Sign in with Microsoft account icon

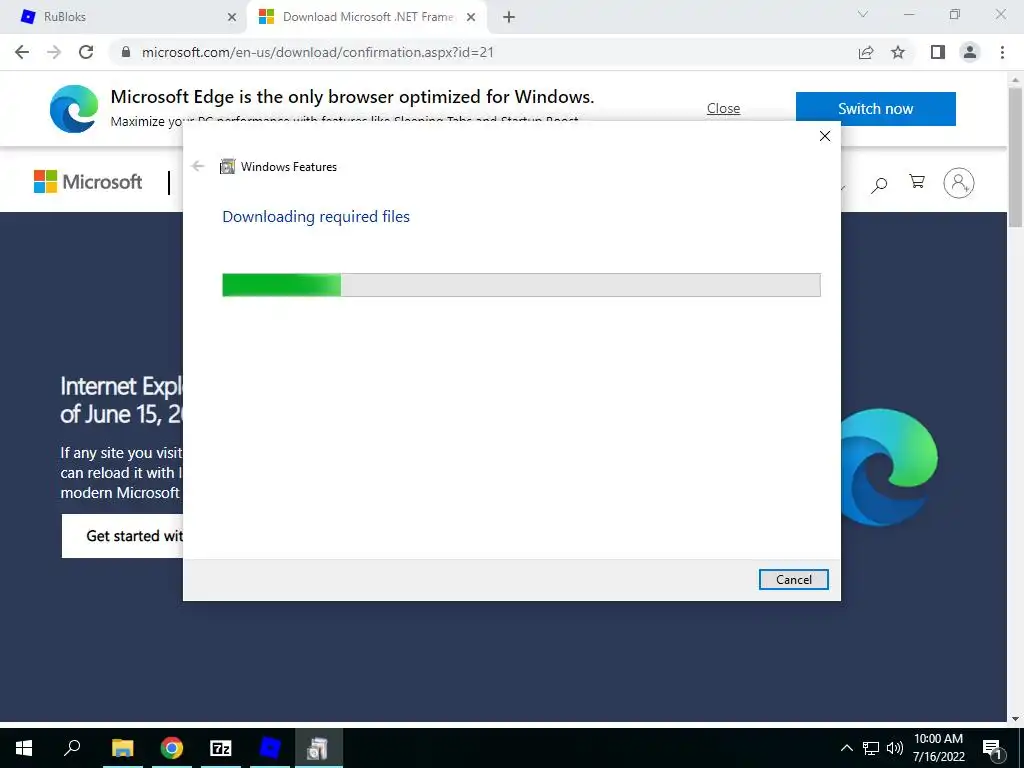(x=959, y=183)
